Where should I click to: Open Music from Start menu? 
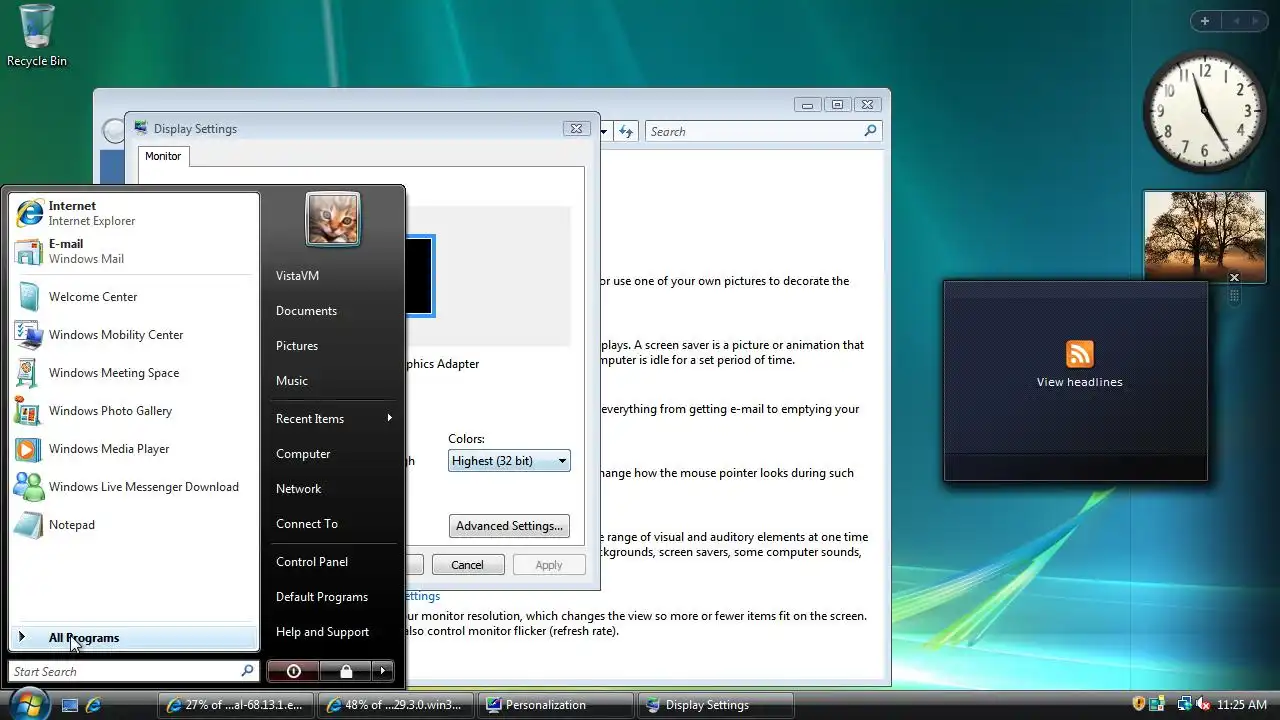tap(292, 381)
